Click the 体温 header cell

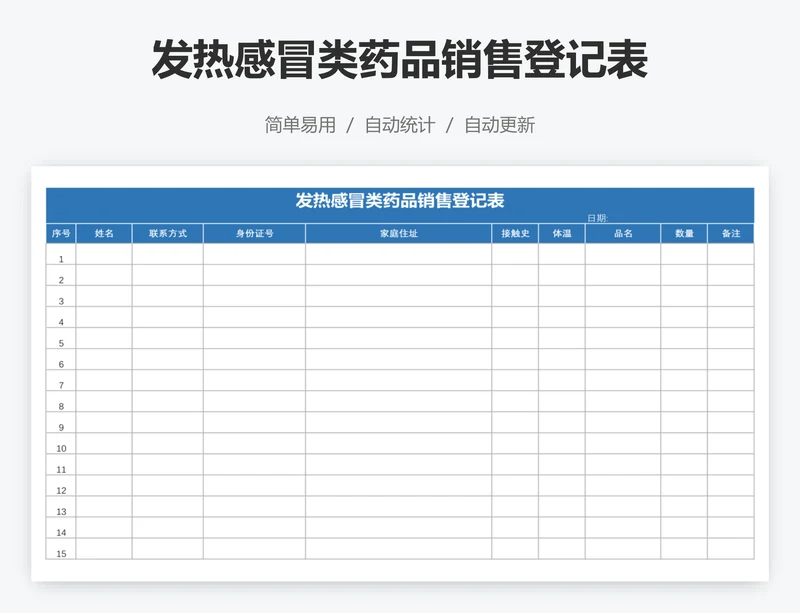click(x=562, y=233)
